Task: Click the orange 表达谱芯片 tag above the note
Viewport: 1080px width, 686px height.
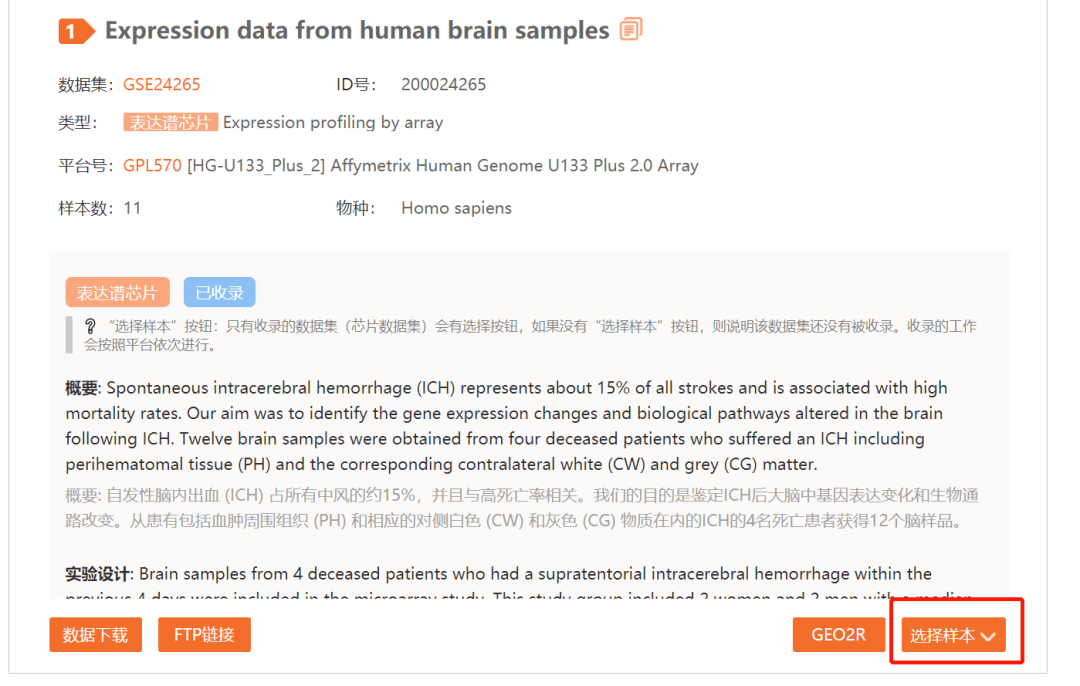Action: 117,292
